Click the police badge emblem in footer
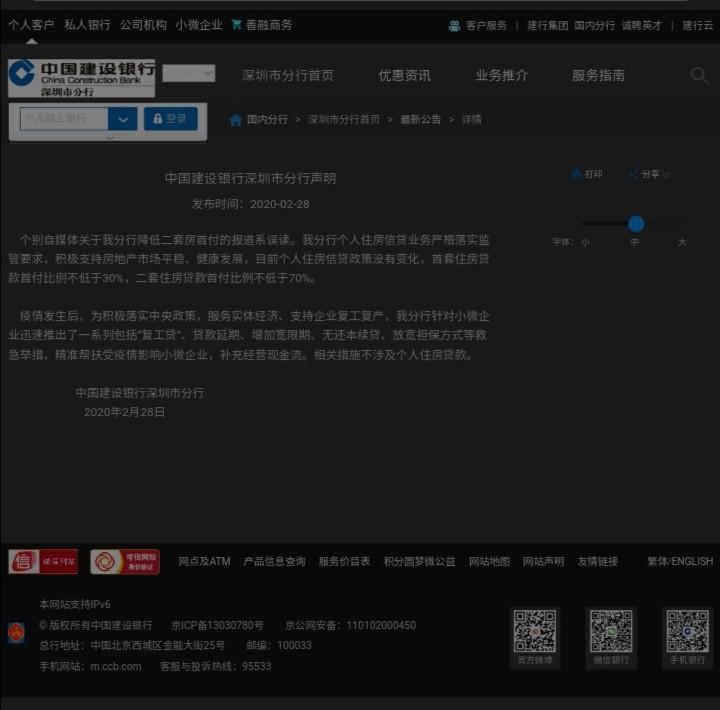This screenshot has width=720, height=710. click(17, 633)
